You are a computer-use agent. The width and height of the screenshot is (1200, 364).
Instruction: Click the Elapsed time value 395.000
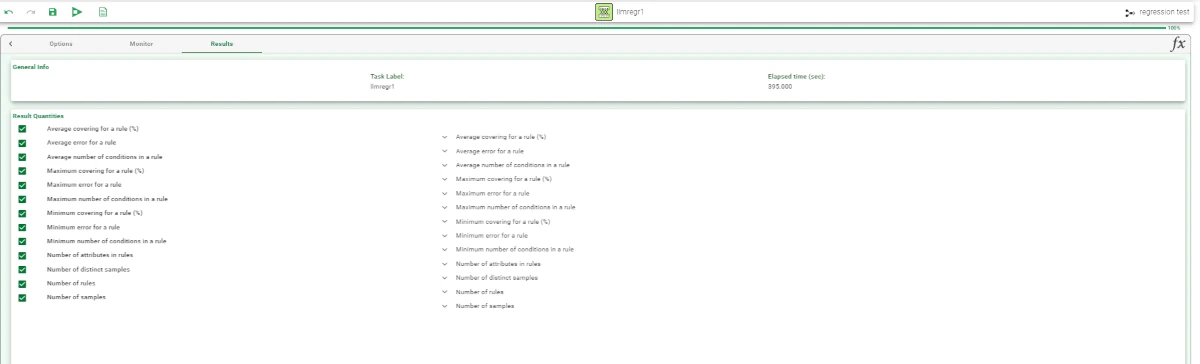(x=780, y=86)
